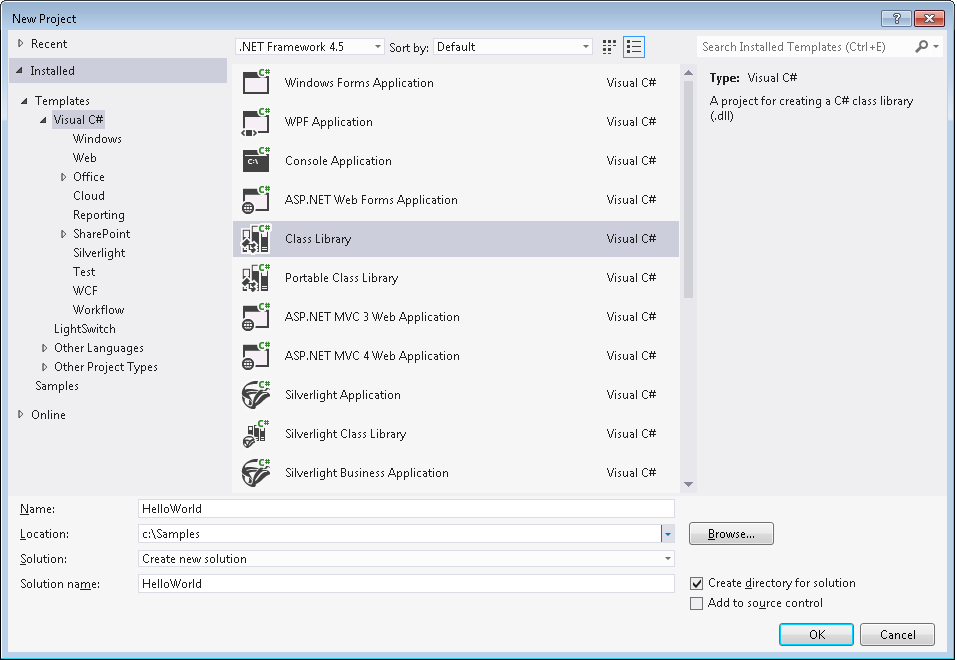Select the Workflow category

click(x=98, y=310)
